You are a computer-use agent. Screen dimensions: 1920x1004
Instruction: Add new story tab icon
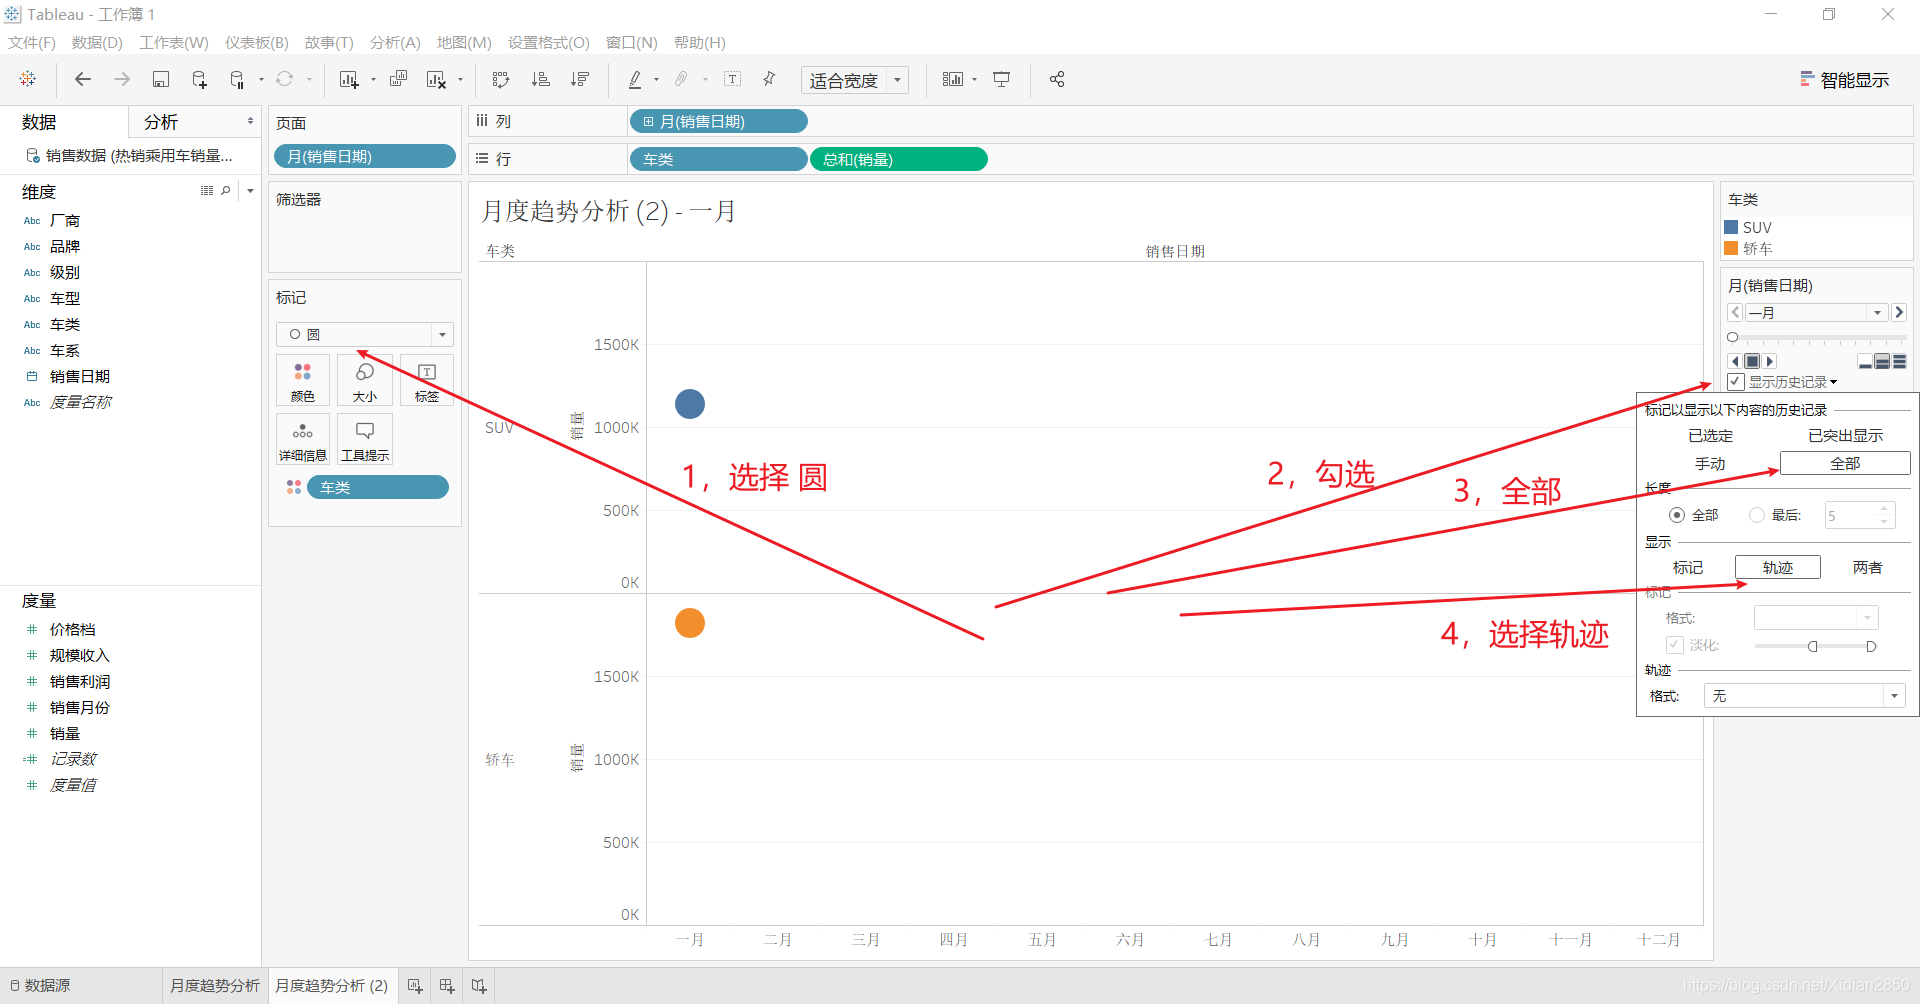pyautogui.click(x=479, y=986)
